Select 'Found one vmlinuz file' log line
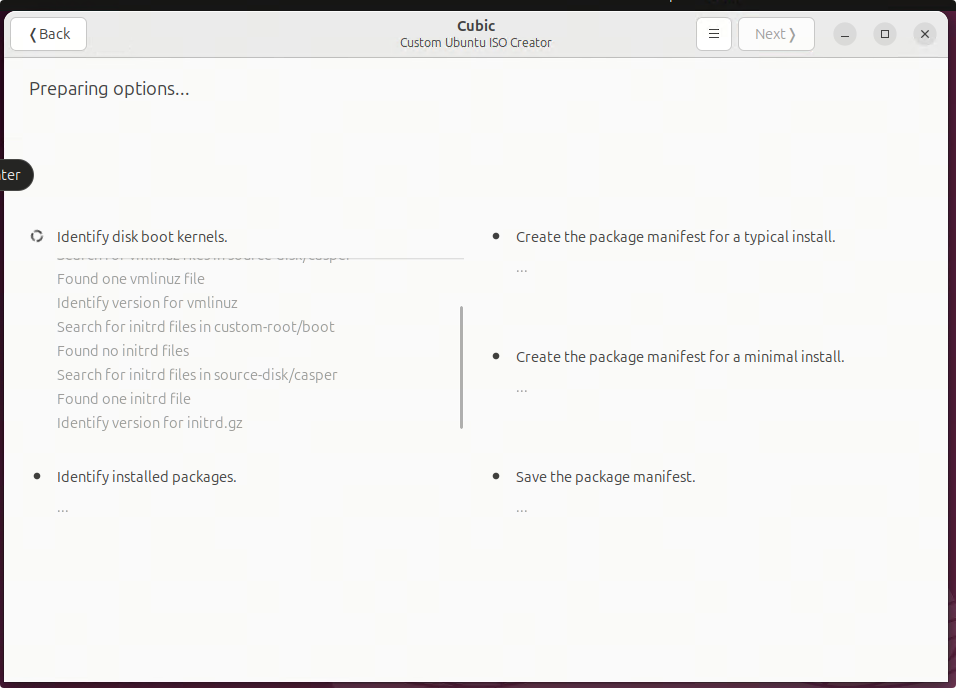The width and height of the screenshot is (956, 688). click(x=130, y=279)
